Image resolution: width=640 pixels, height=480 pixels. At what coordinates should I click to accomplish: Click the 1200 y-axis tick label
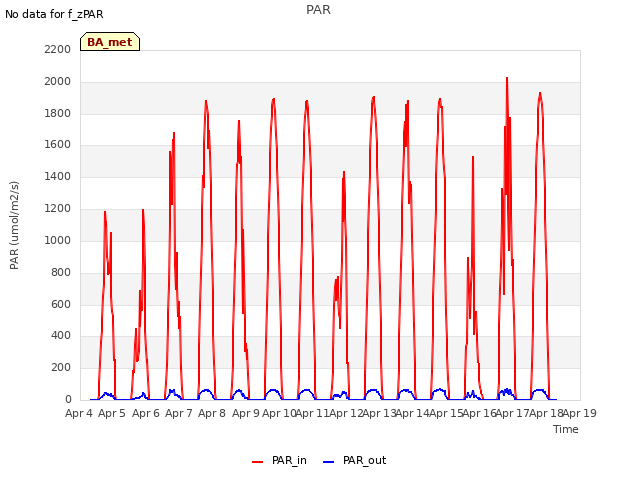tap(58, 209)
